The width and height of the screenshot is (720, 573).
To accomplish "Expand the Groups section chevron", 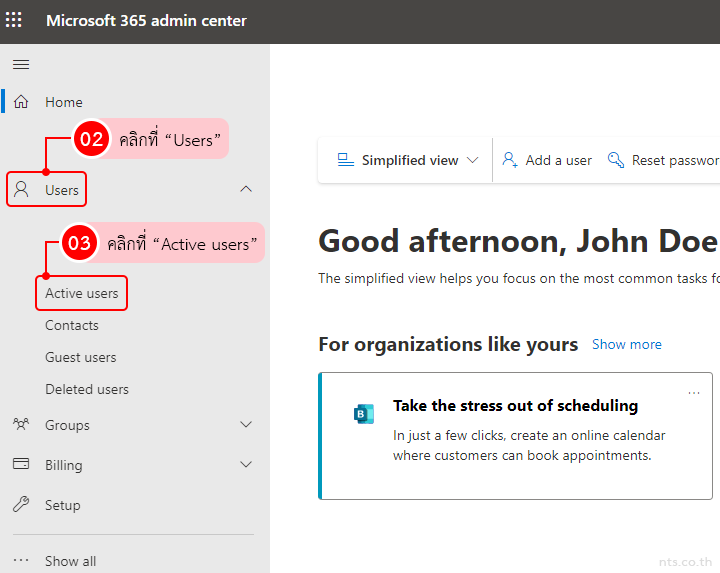I will pyautogui.click(x=246, y=425).
